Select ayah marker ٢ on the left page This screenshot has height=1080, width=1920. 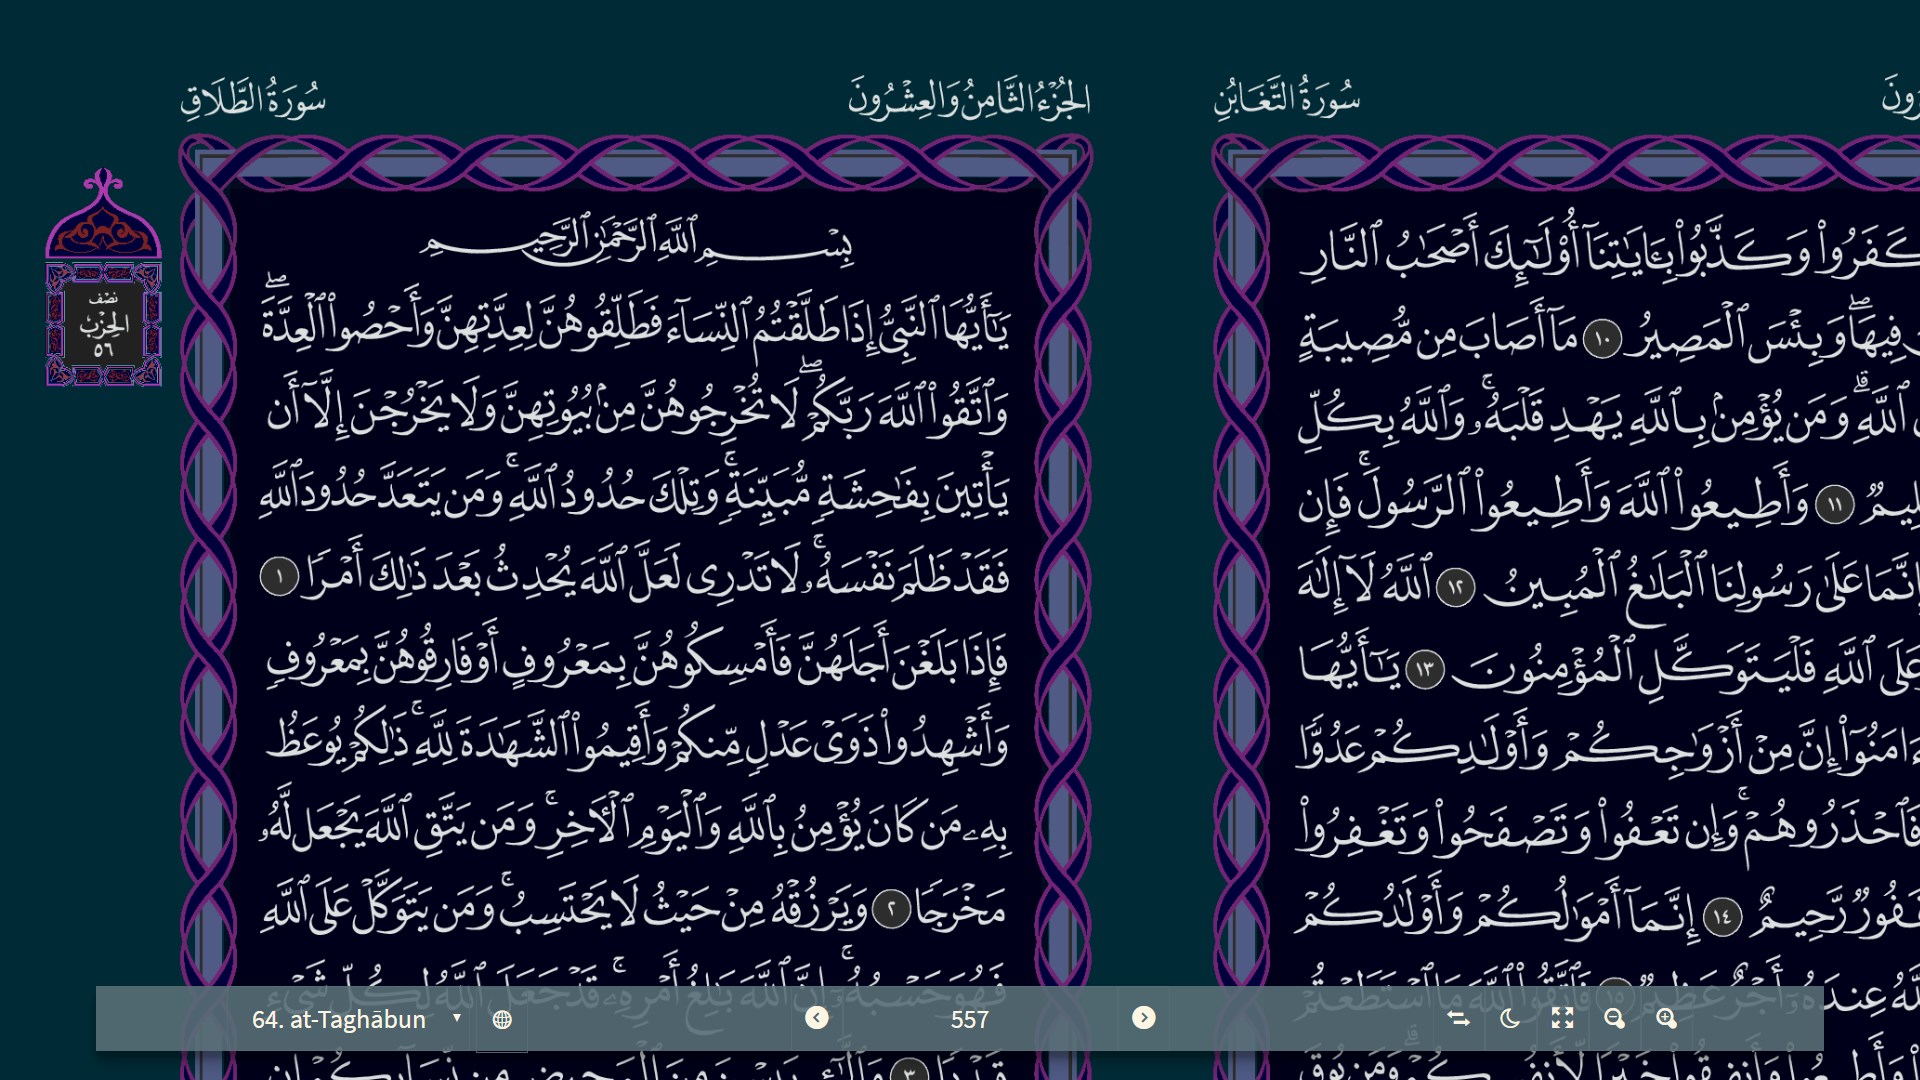[x=893, y=908]
